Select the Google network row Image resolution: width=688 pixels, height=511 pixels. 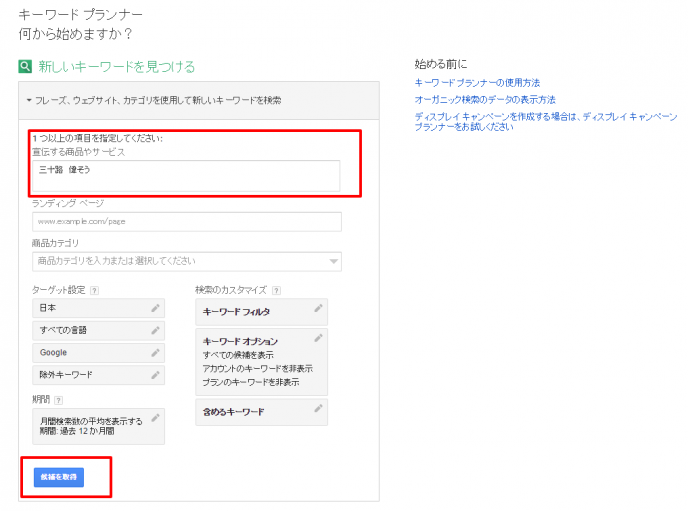(x=98, y=353)
